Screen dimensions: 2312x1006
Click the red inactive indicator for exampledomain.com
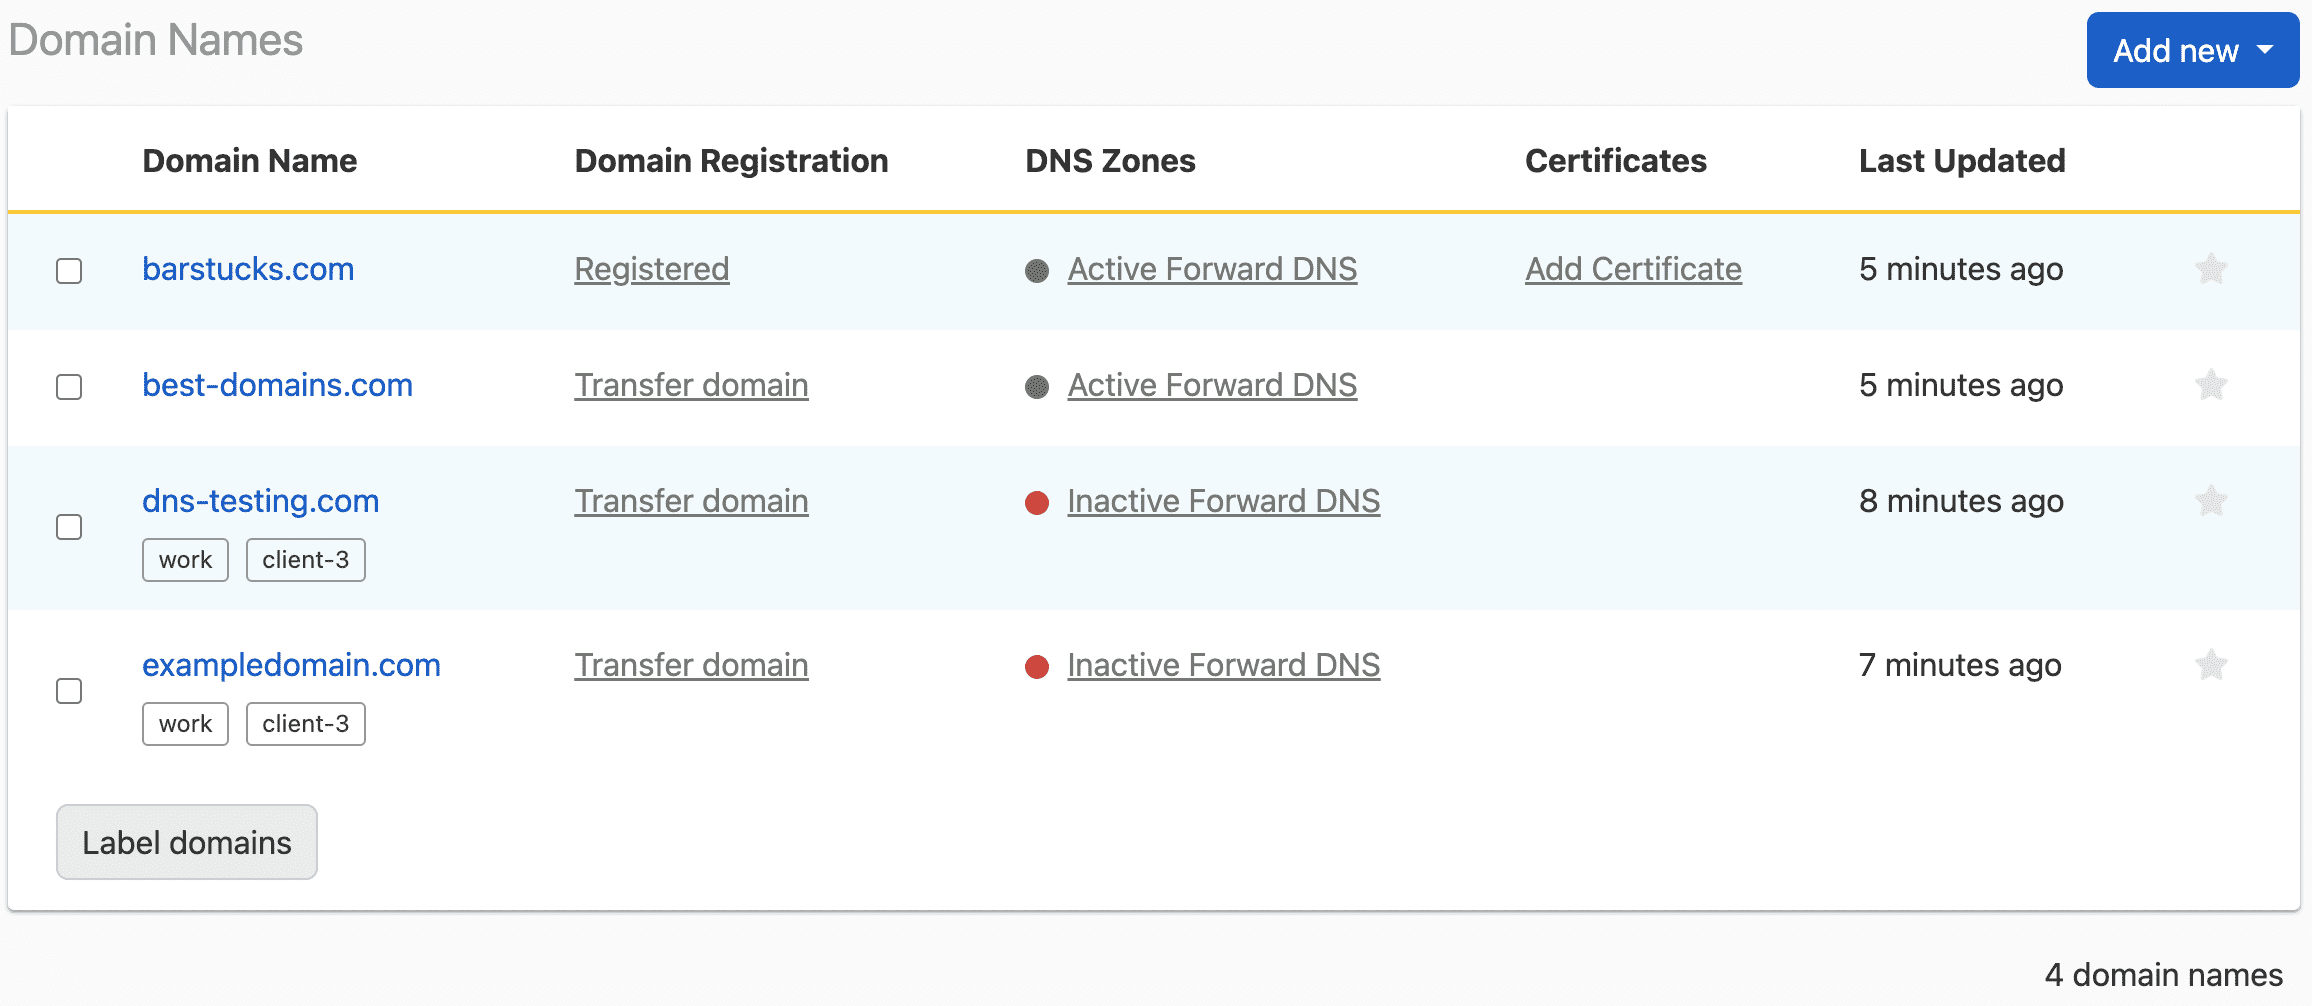[1037, 666]
